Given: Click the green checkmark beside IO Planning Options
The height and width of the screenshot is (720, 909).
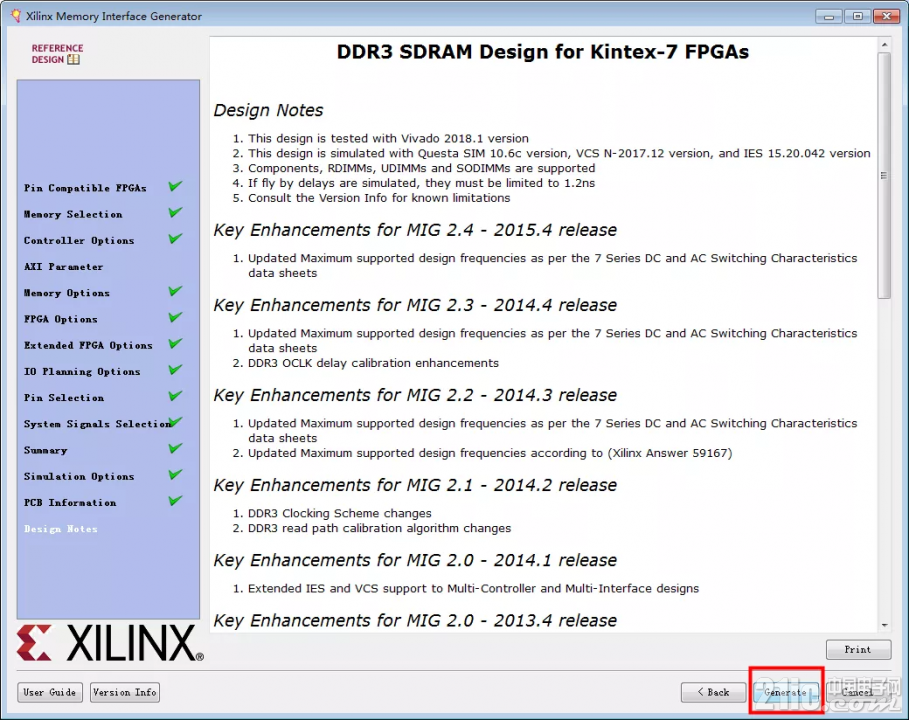Looking at the screenshot, I should 175,369.
